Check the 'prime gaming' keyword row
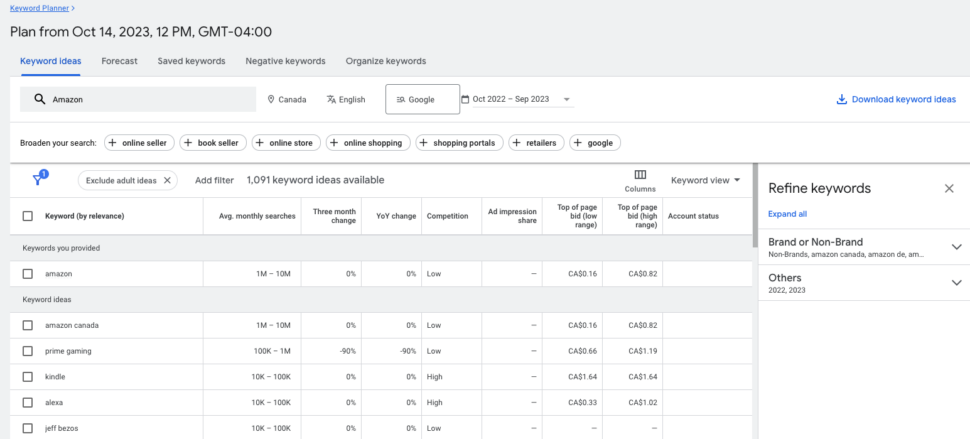 (x=28, y=351)
